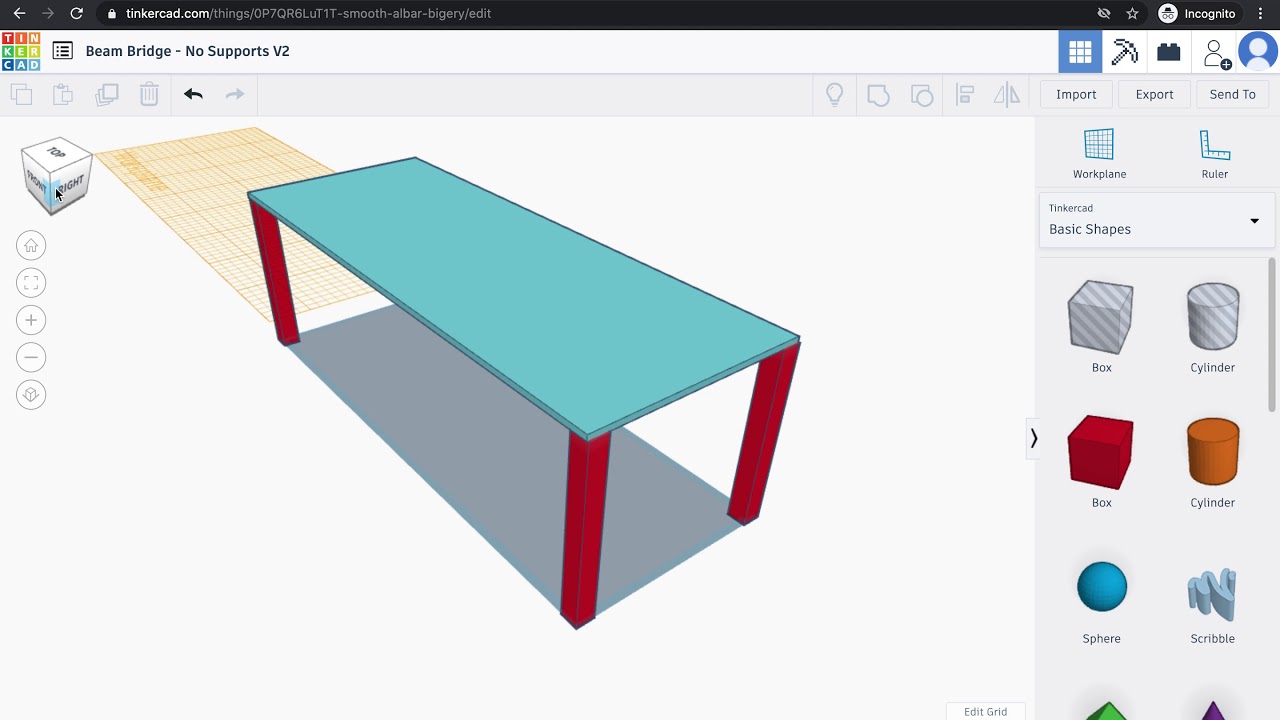The image size is (1280, 720).
Task: Collapse the shapes panel chevron
Action: pos(1034,438)
